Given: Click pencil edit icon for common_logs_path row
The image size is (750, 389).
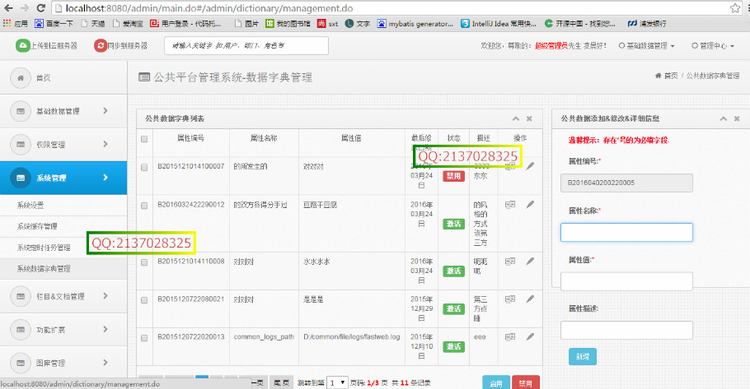Looking at the screenshot, I should 530,337.
